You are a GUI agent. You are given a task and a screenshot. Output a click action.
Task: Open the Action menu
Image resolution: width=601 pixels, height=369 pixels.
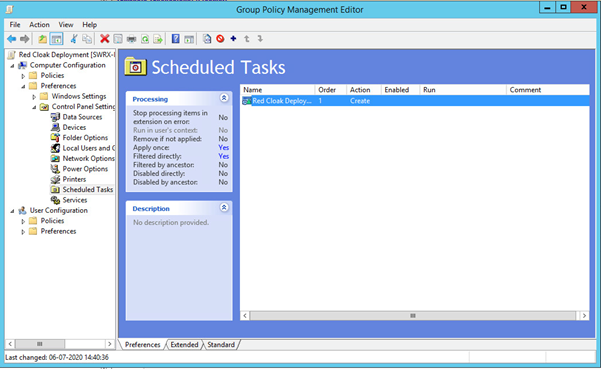click(x=39, y=25)
